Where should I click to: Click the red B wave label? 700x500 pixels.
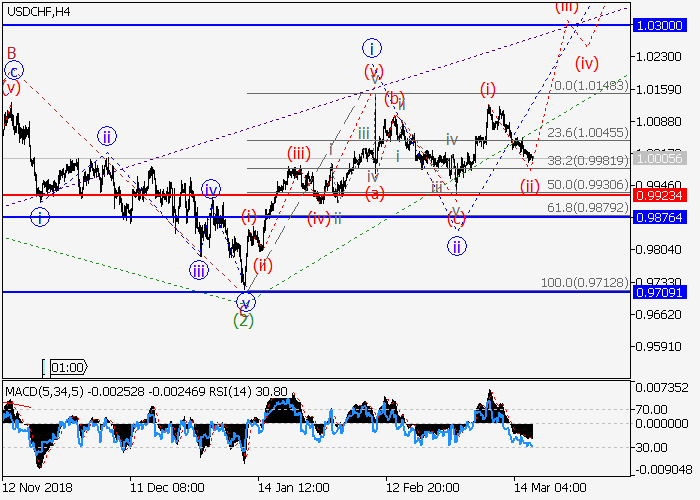pos(12,52)
